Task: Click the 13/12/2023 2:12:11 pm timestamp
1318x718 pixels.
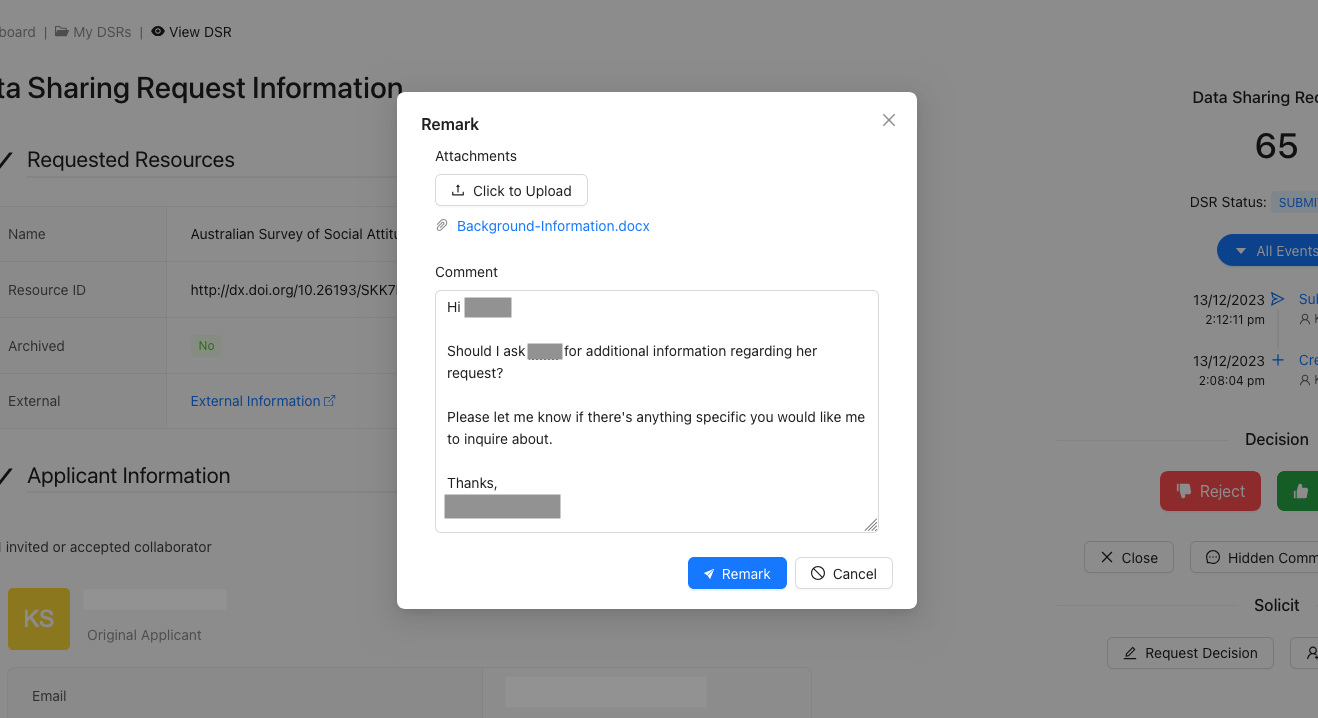Action: tap(1229, 309)
